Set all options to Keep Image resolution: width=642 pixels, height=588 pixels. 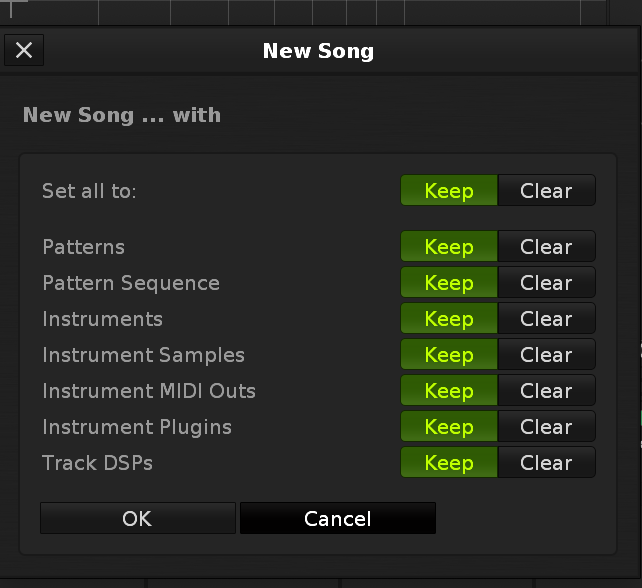449,191
